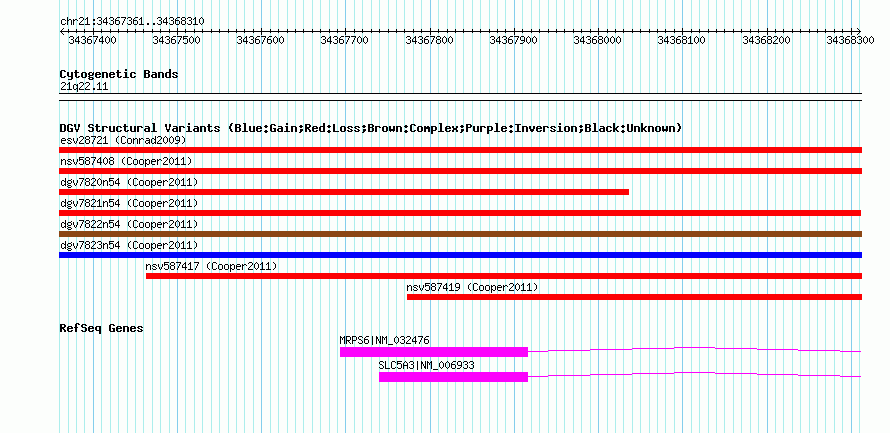Viewport: 890px width, 433px height.
Task: Click ruler position 34368200
Action: coord(767,40)
